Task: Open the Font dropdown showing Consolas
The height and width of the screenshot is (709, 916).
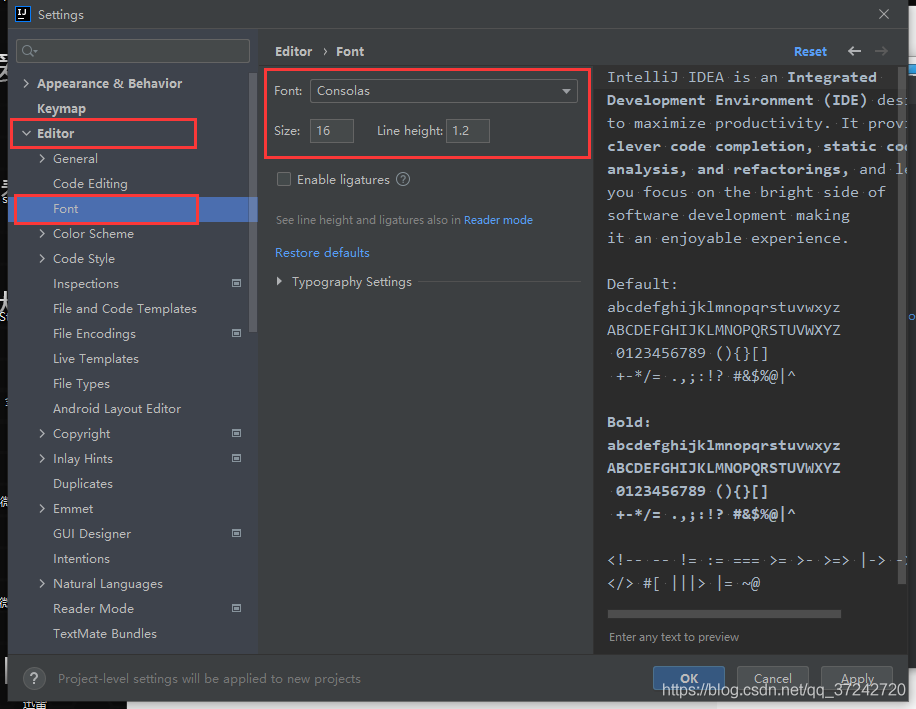Action: [443, 91]
